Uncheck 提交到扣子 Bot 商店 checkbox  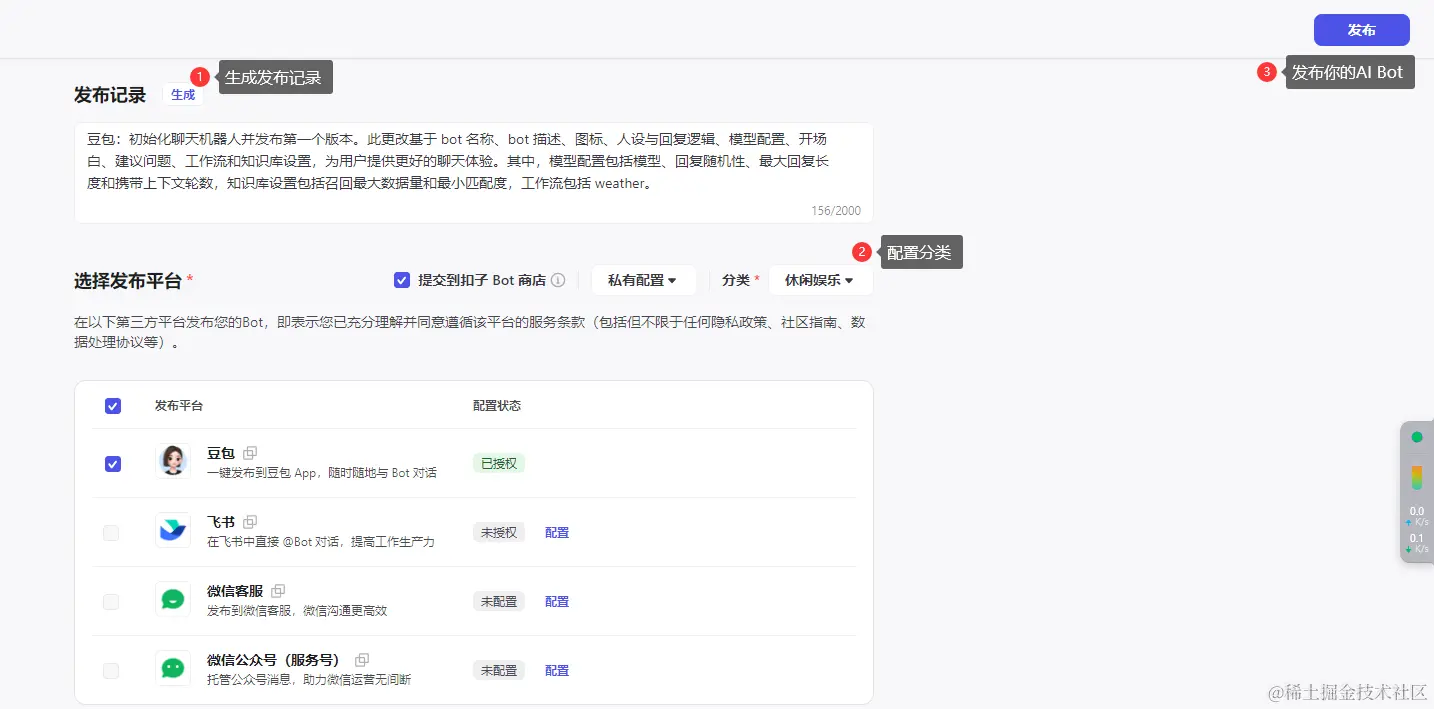402,280
